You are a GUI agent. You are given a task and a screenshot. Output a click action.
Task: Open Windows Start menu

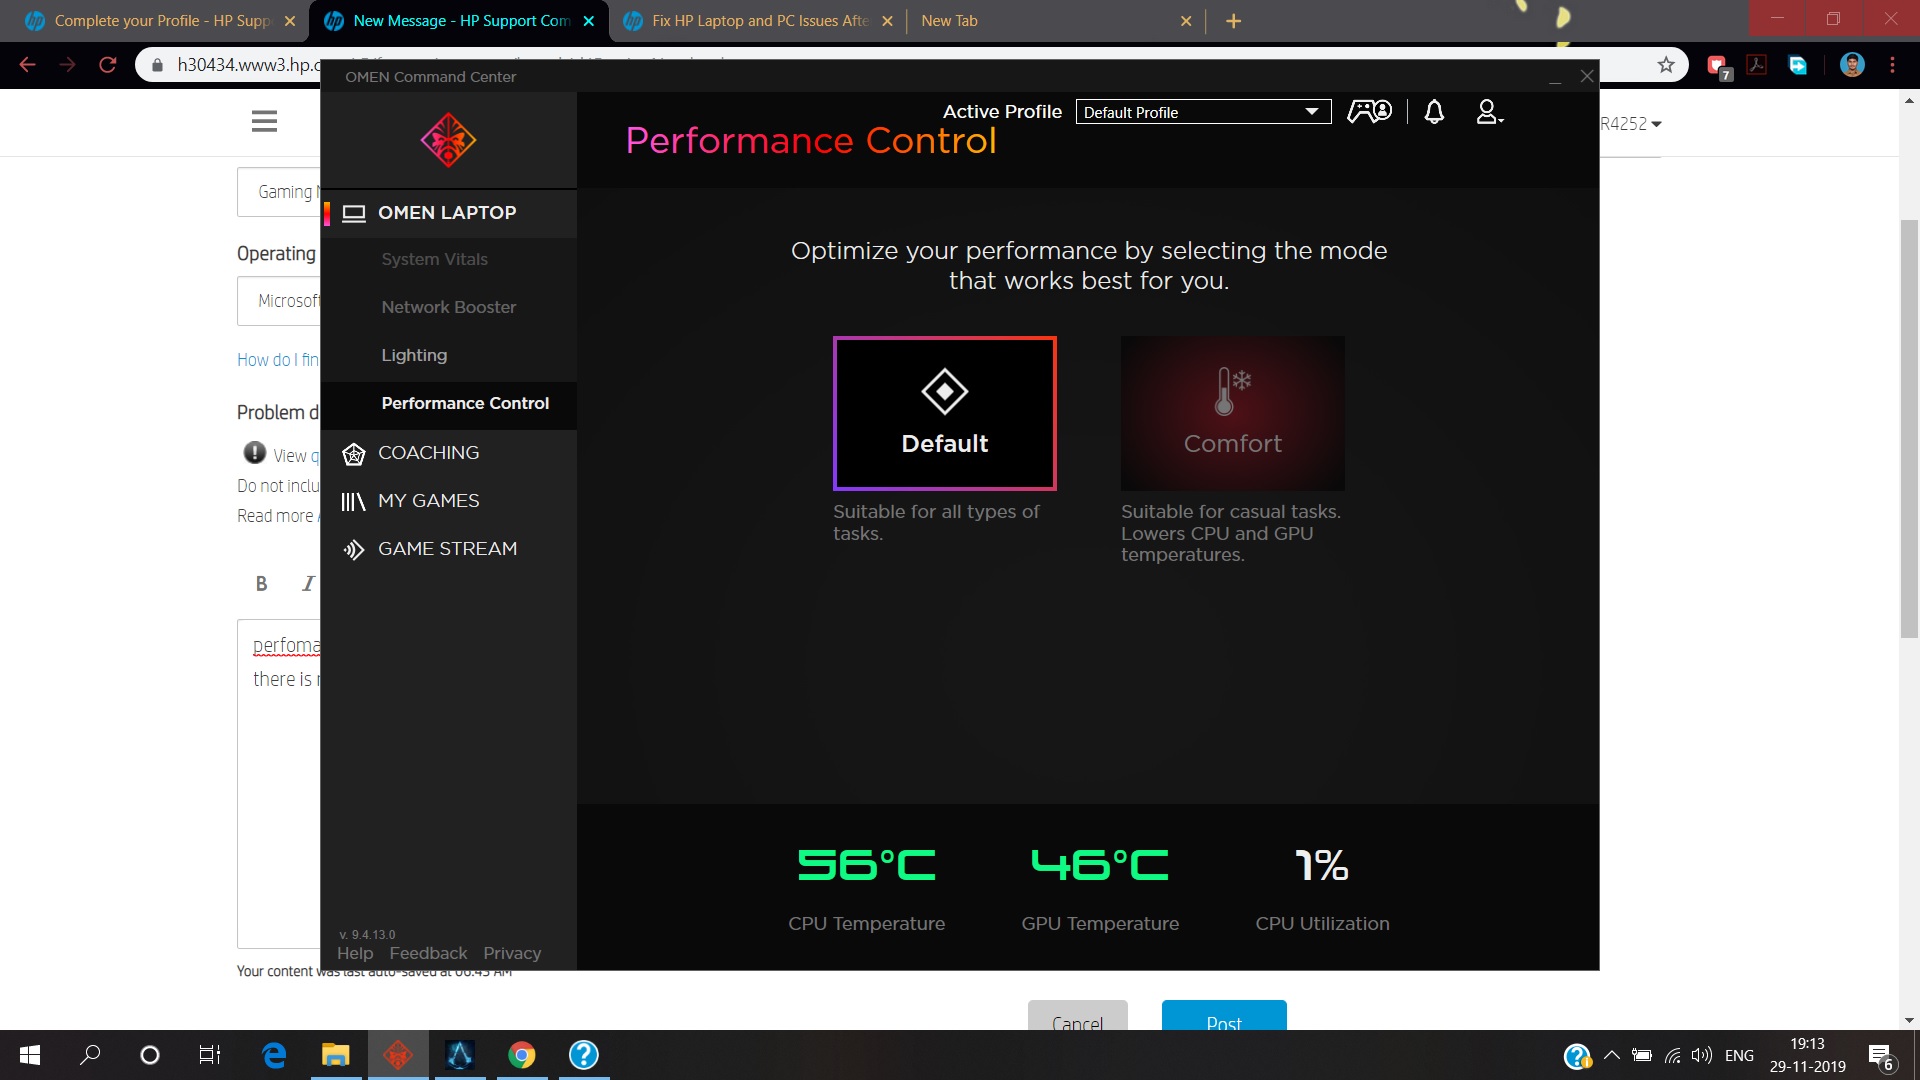30,1055
